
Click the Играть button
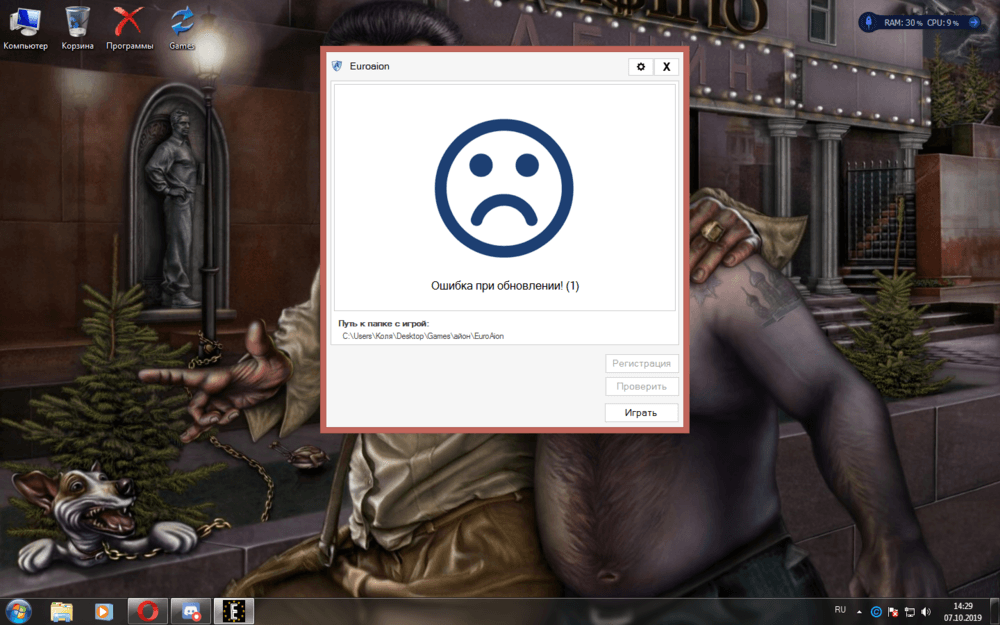[x=641, y=412]
